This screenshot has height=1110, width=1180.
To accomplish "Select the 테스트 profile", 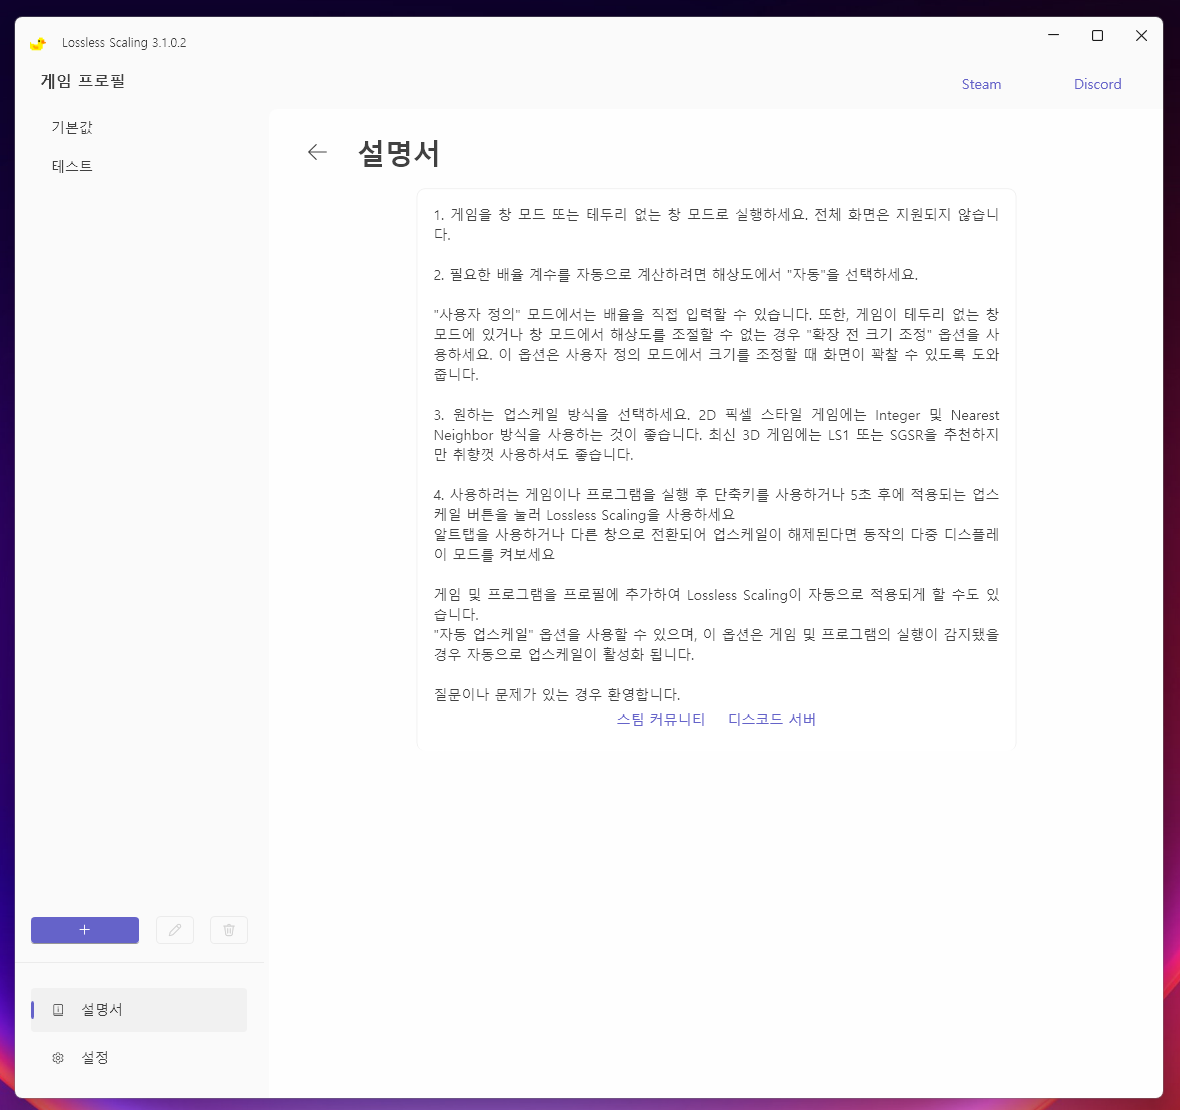I will pyautogui.click(x=72, y=166).
